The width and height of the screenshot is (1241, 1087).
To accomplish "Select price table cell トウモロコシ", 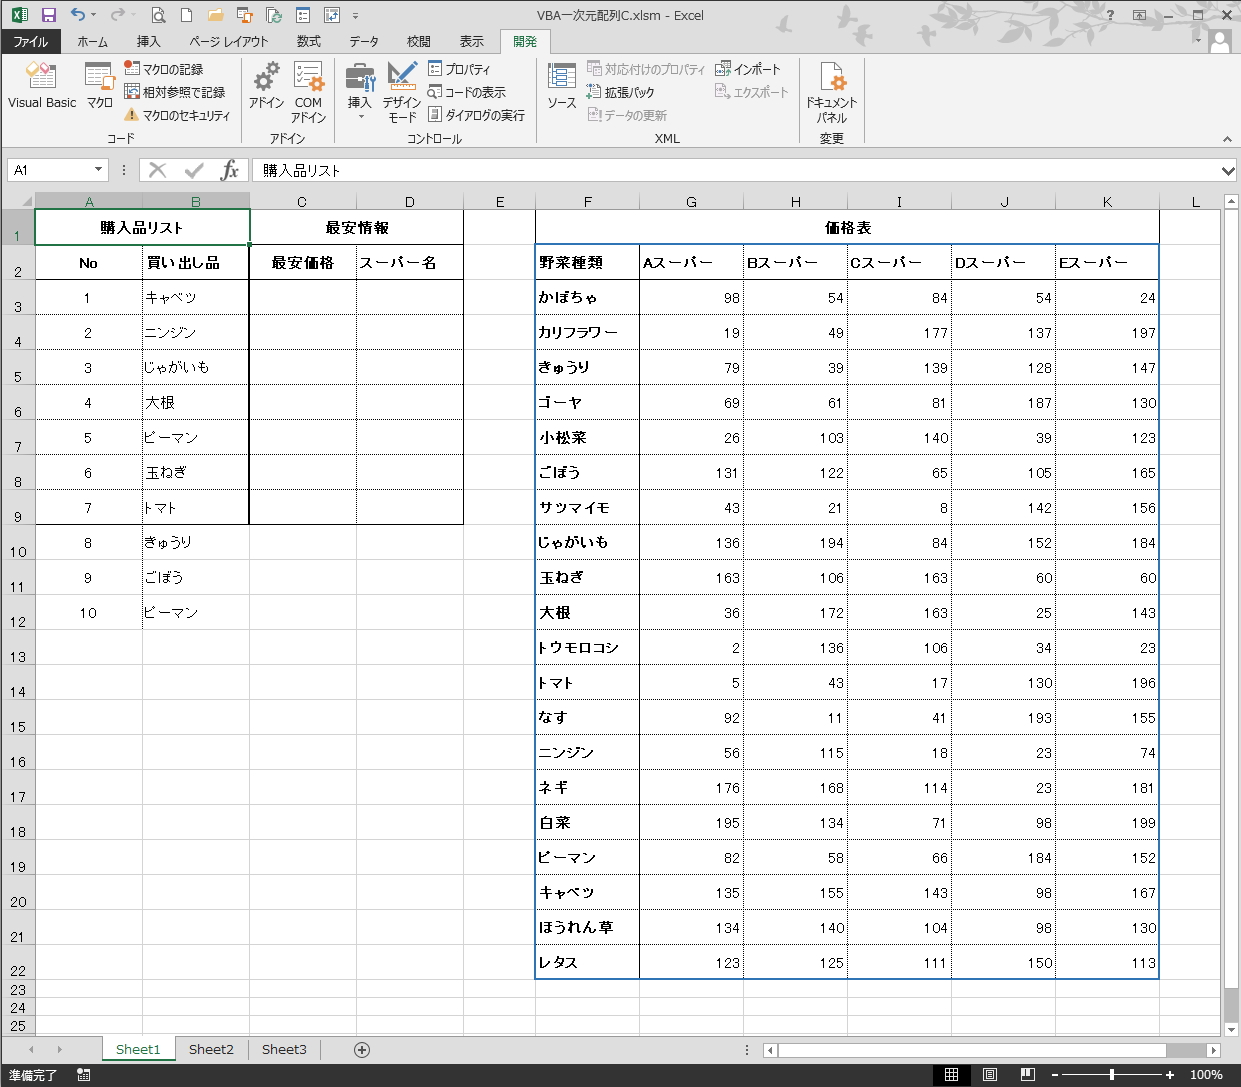I will (587, 647).
